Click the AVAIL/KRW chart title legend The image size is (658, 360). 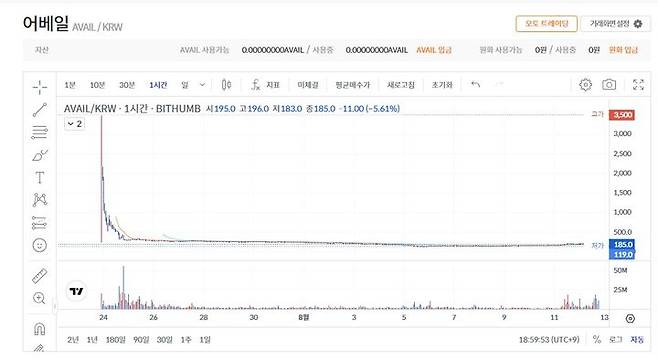[x=132, y=109]
